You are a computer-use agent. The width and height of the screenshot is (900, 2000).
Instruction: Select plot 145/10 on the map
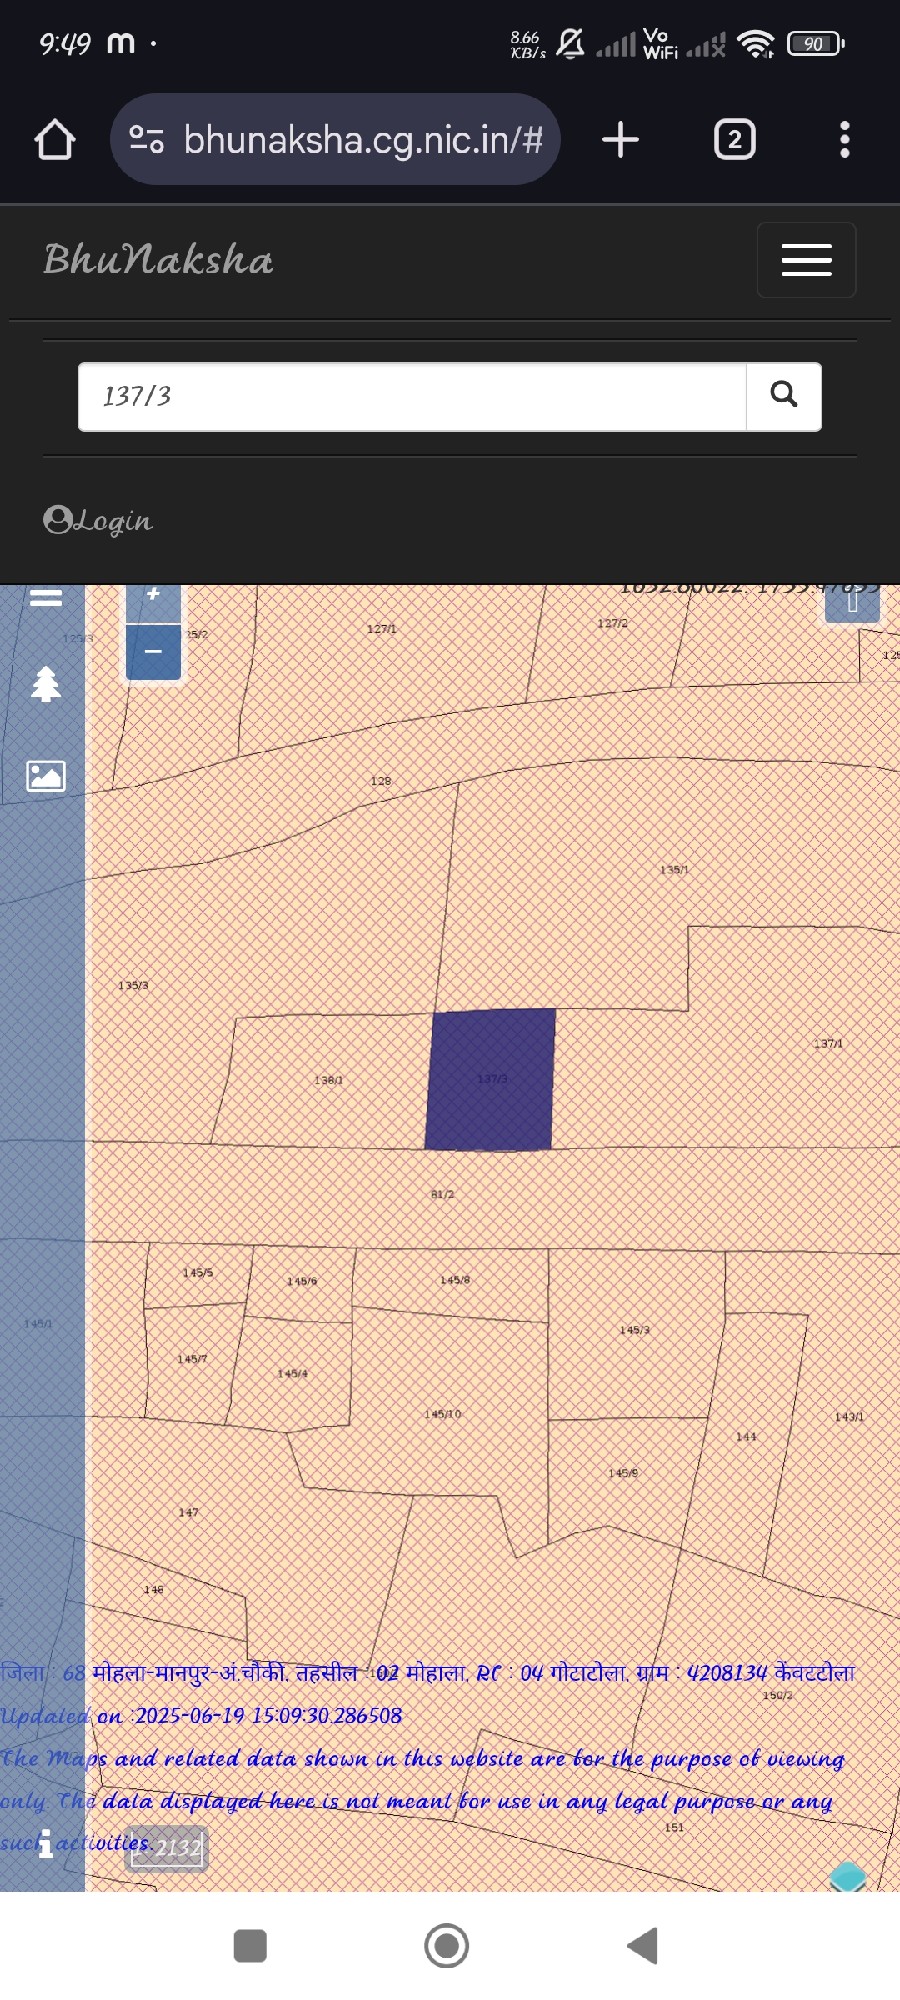tap(445, 1400)
